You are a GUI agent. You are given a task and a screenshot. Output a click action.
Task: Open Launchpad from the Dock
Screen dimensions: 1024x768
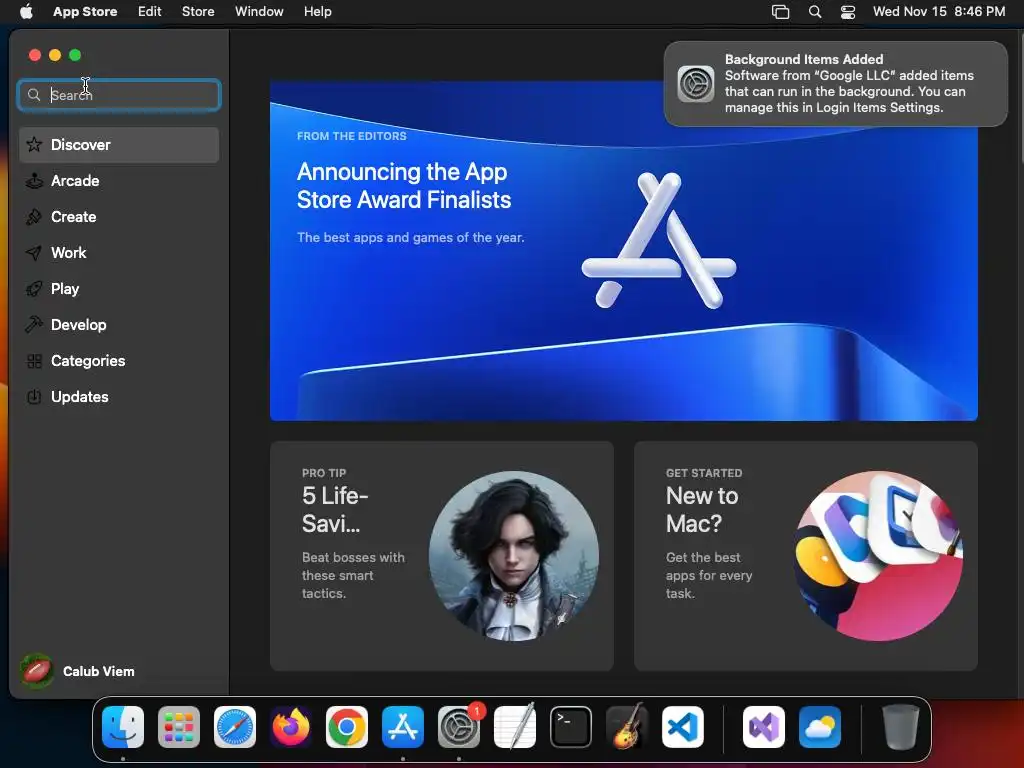[x=179, y=727]
